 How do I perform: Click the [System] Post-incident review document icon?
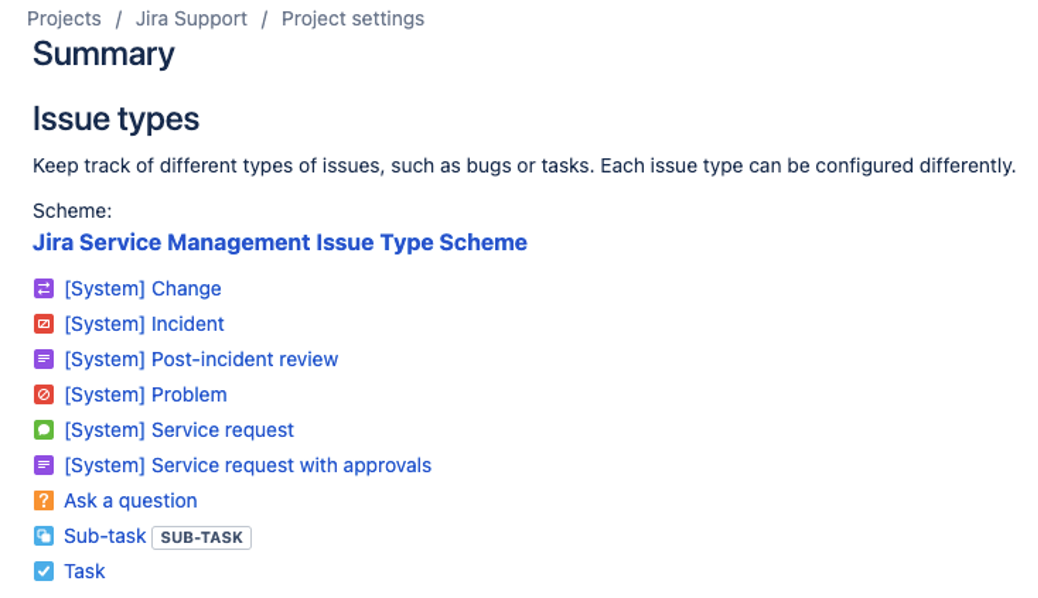tap(42, 359)
